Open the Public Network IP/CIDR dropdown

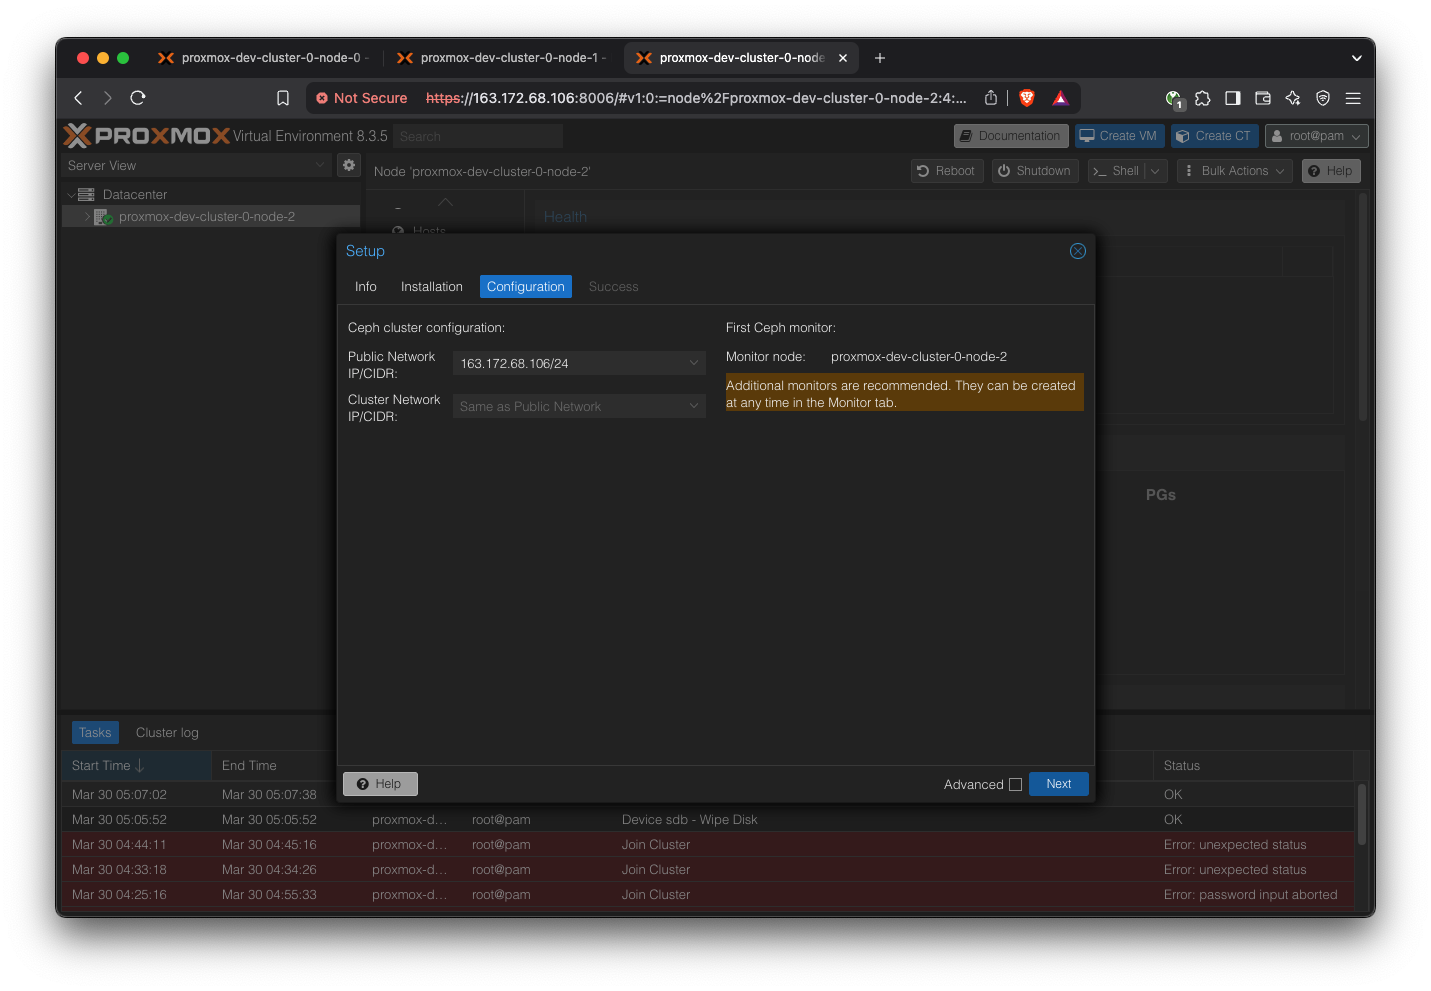(693, 363)
